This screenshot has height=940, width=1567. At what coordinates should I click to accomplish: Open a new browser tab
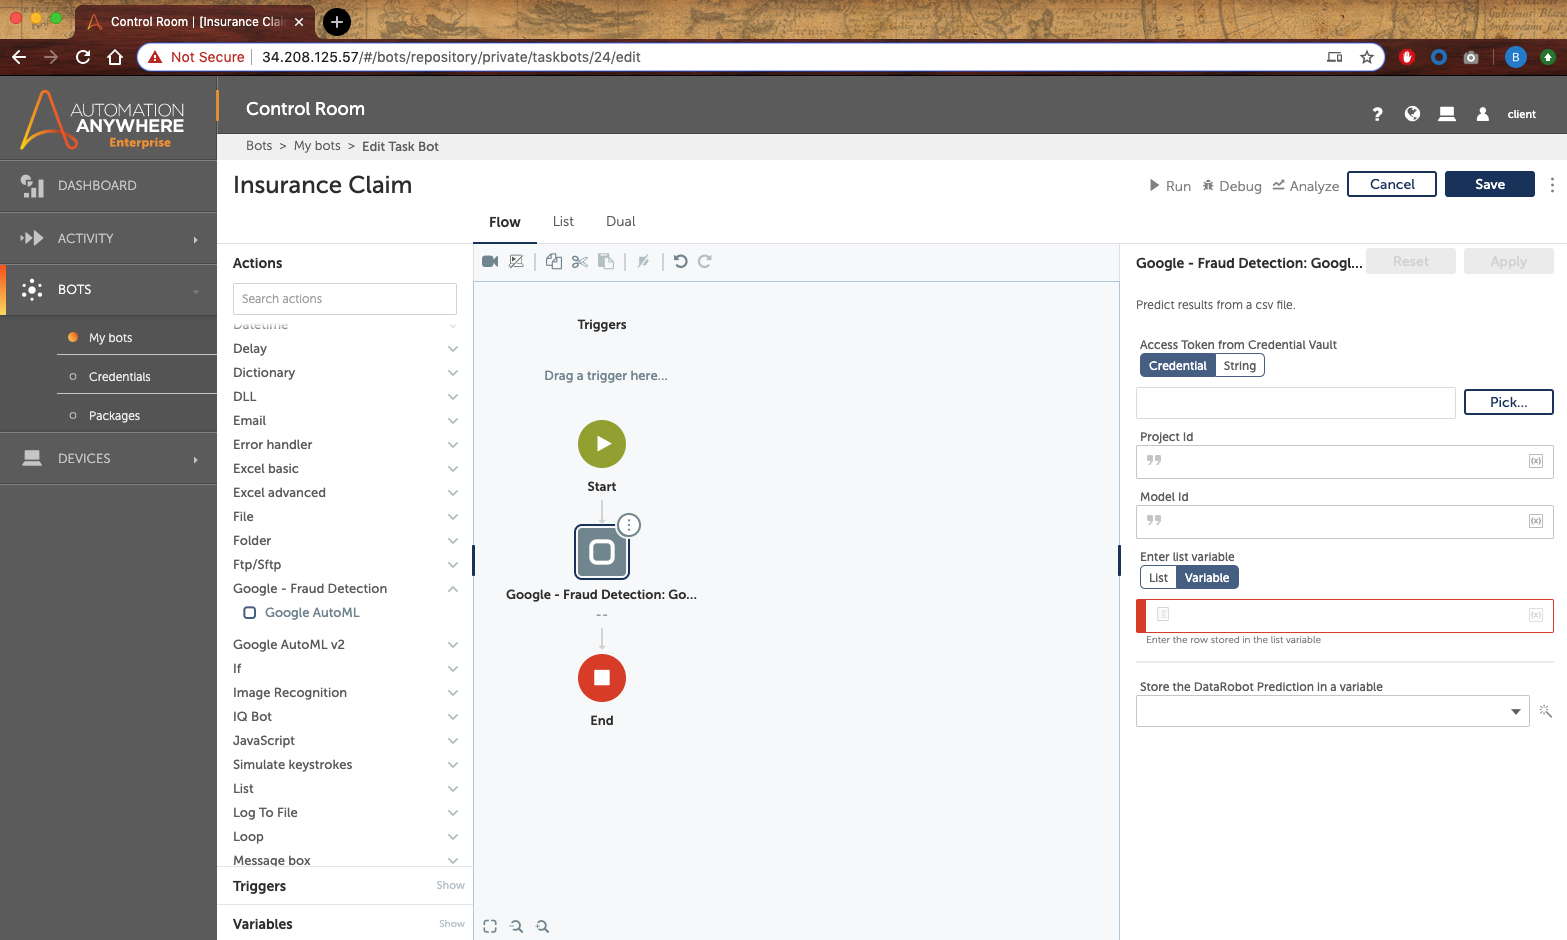337,21
